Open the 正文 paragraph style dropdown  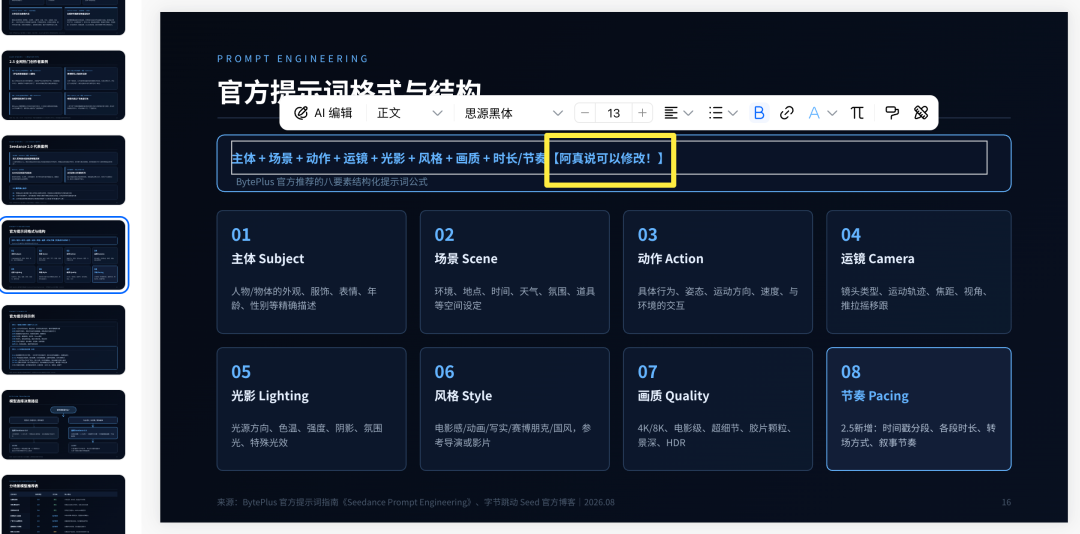click(x=409, y=113)
